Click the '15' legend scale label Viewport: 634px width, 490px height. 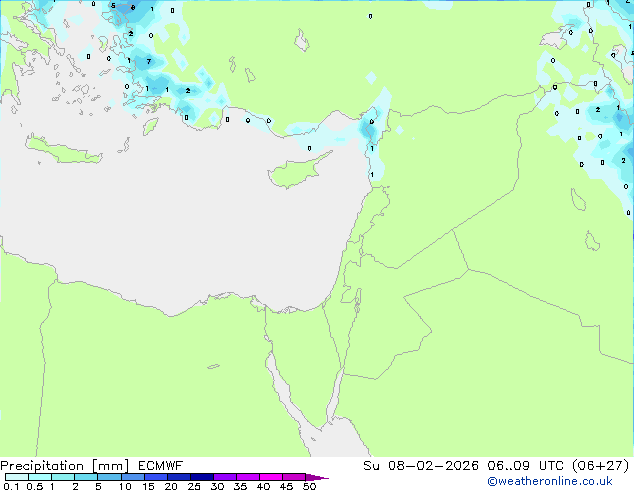[148, 486]
